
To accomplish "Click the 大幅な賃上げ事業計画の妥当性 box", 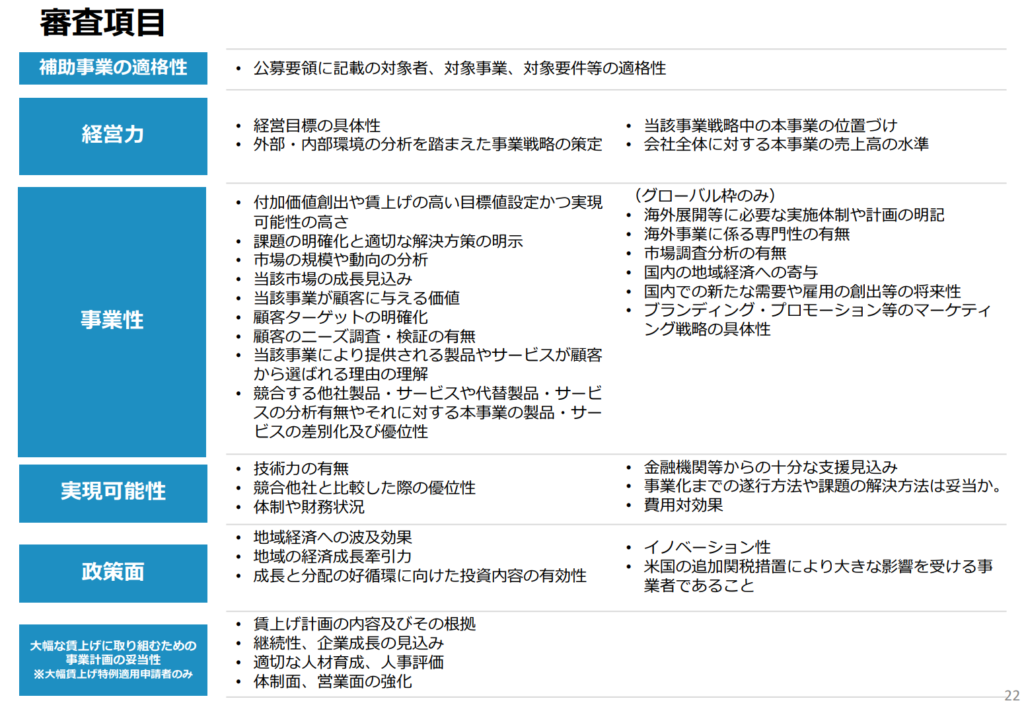I will pyautogui.click(x=113, y=660).
